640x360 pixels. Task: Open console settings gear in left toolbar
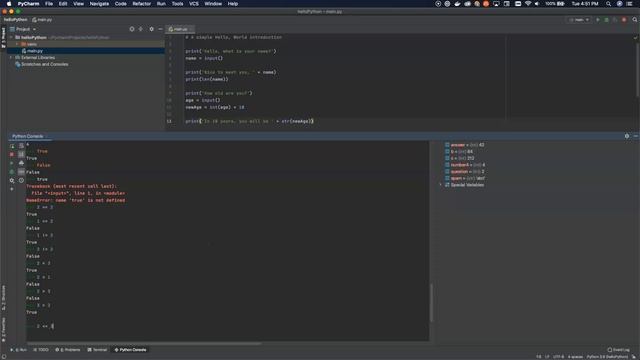click(12, 180)
